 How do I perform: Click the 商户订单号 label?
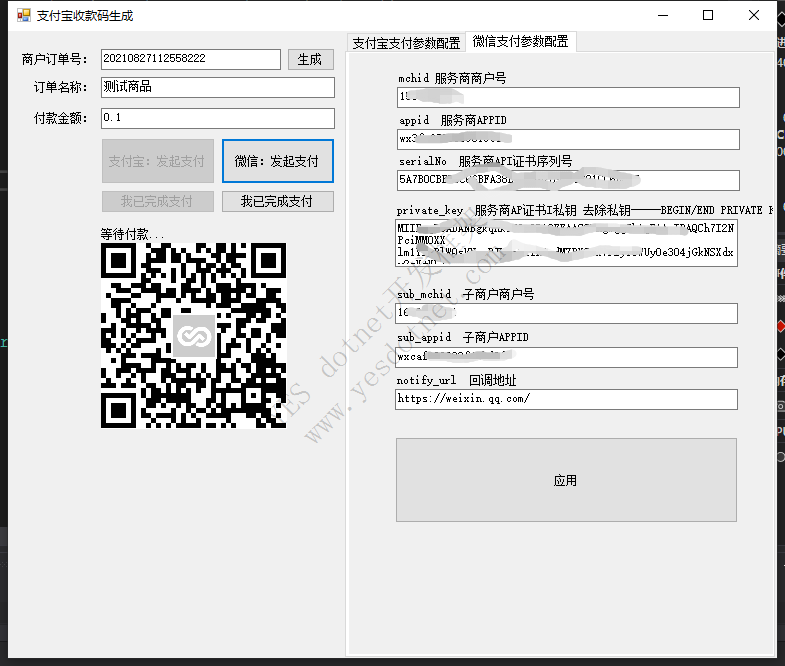pyautogui.click(x=54, y=60)
